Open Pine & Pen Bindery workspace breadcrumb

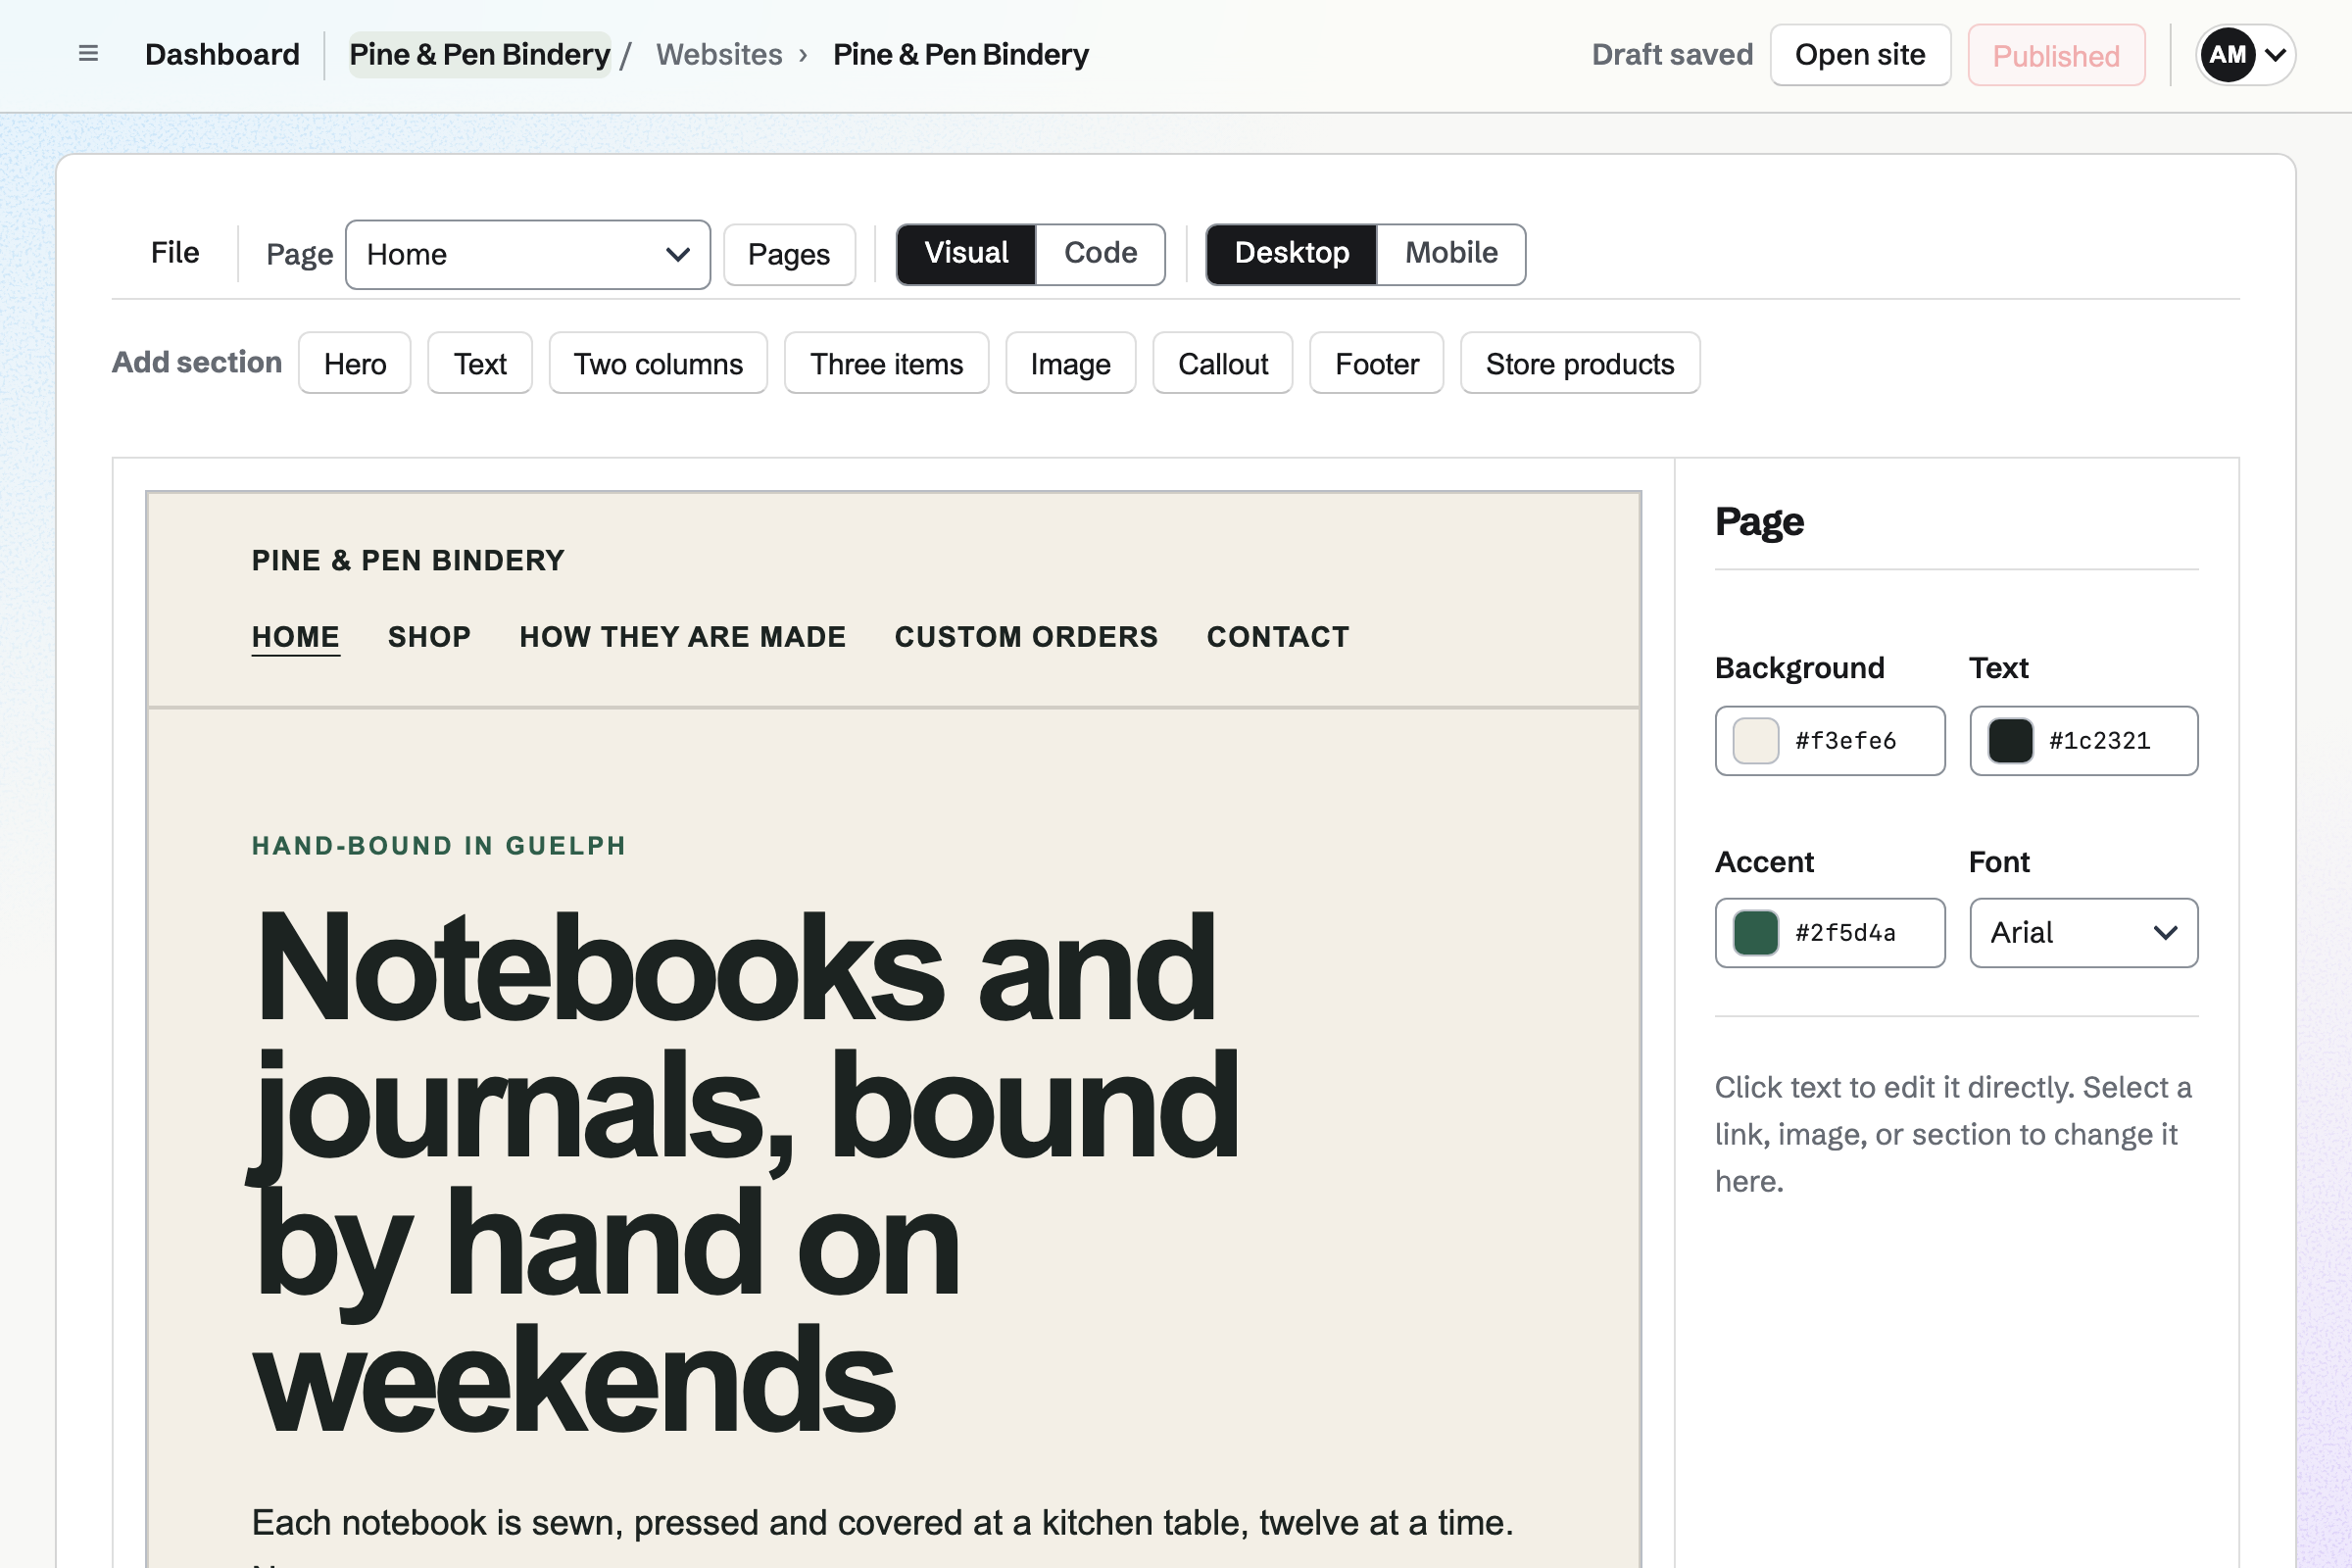[479, 54]
